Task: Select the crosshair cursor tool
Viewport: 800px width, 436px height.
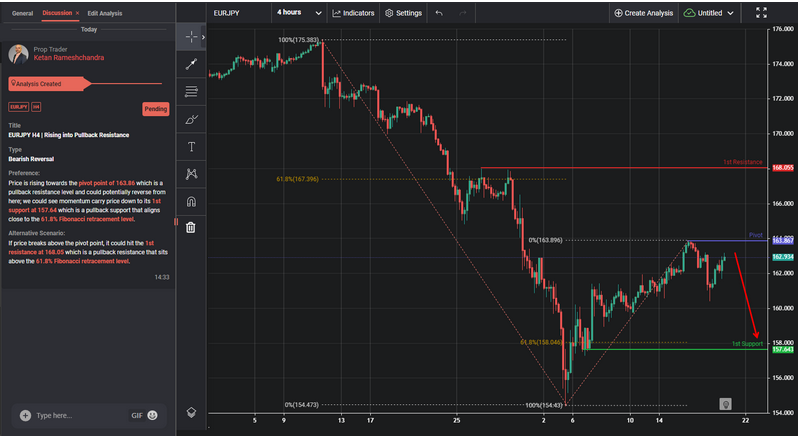Action: [x=191, y=37]
